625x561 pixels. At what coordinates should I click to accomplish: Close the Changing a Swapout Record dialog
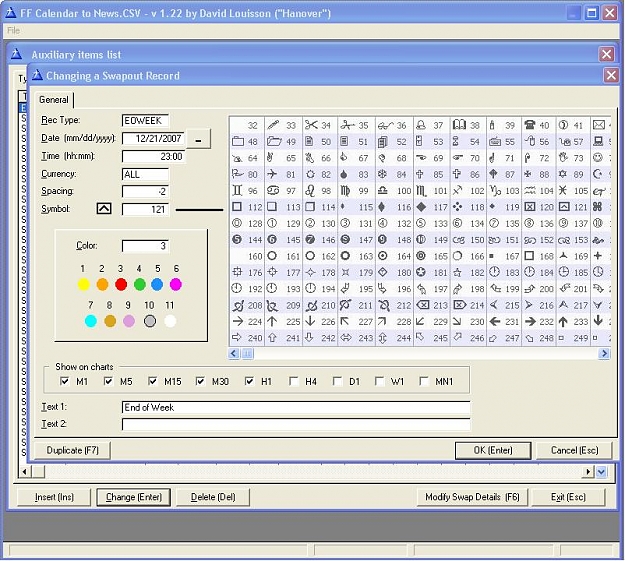(x=611, y=75)
